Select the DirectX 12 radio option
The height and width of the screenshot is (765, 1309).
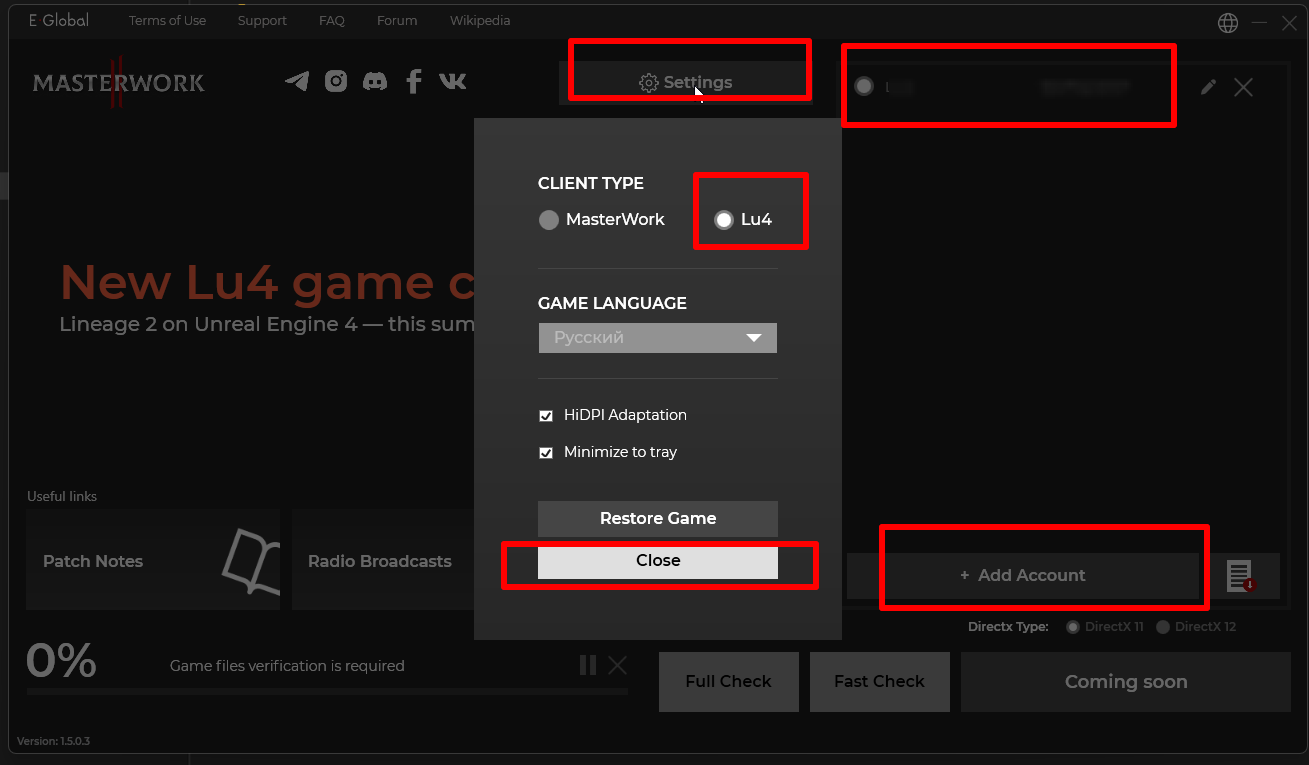pyautogui.click(x=1163, y=627)
